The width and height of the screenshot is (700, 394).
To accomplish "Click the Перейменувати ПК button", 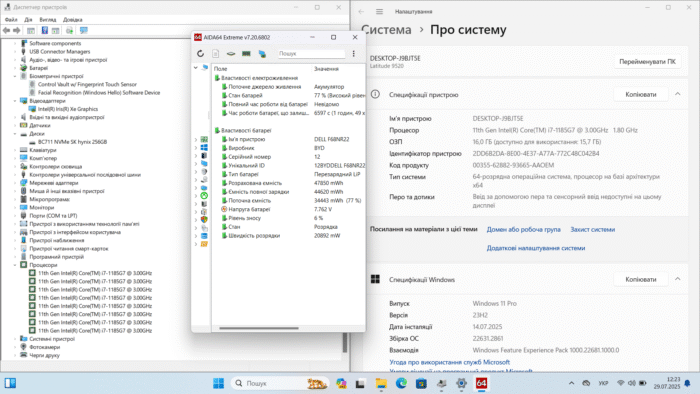I will click(x=647, y=62).
